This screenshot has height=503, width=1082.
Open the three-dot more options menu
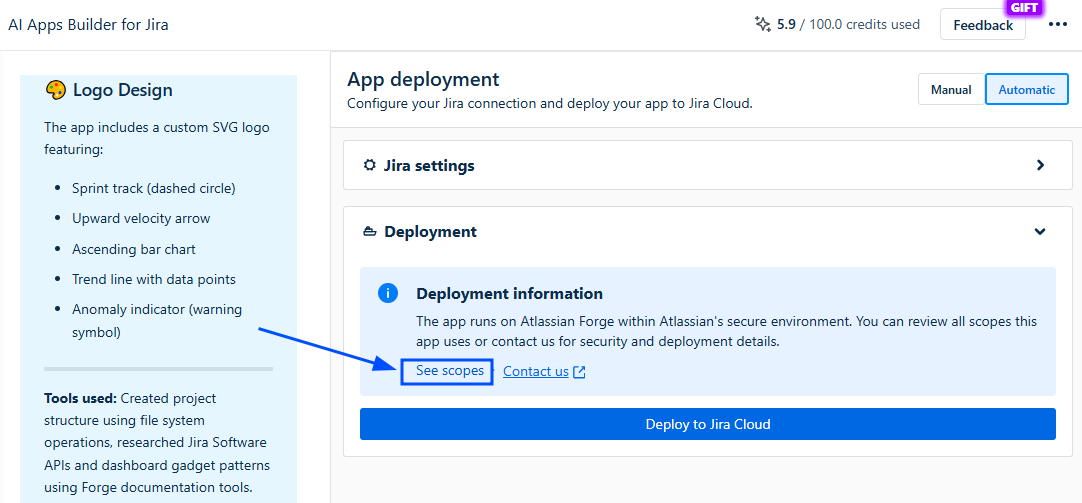(x=1057, y=25)
